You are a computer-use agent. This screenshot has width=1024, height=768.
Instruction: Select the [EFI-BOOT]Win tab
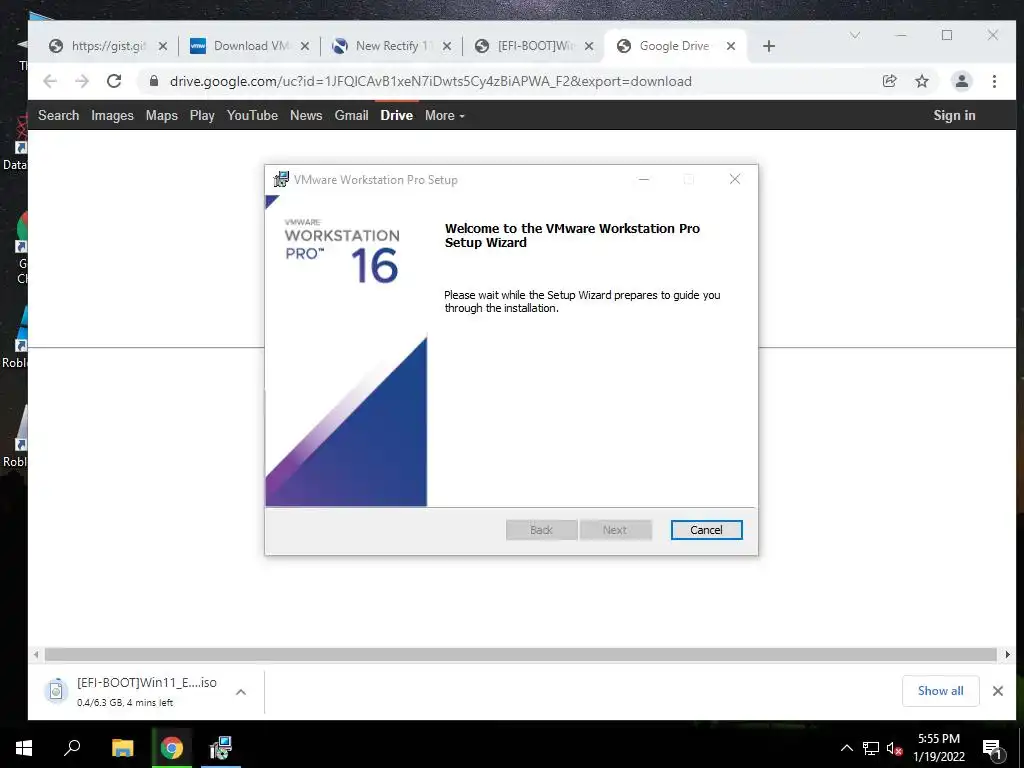[x=535, y=46]
